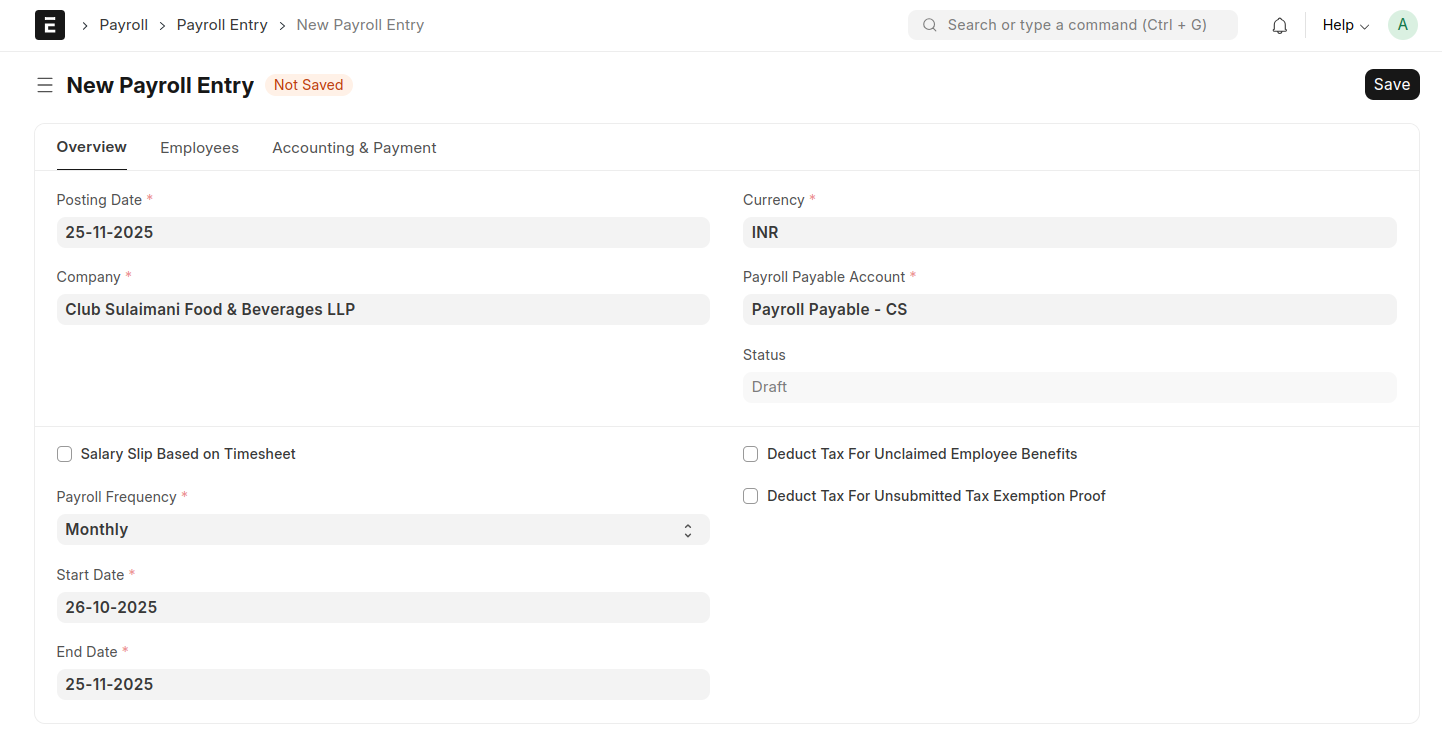
Task: Open the Accounting & Payment tab
Action: pyautogui.click(x=354, y=148)
